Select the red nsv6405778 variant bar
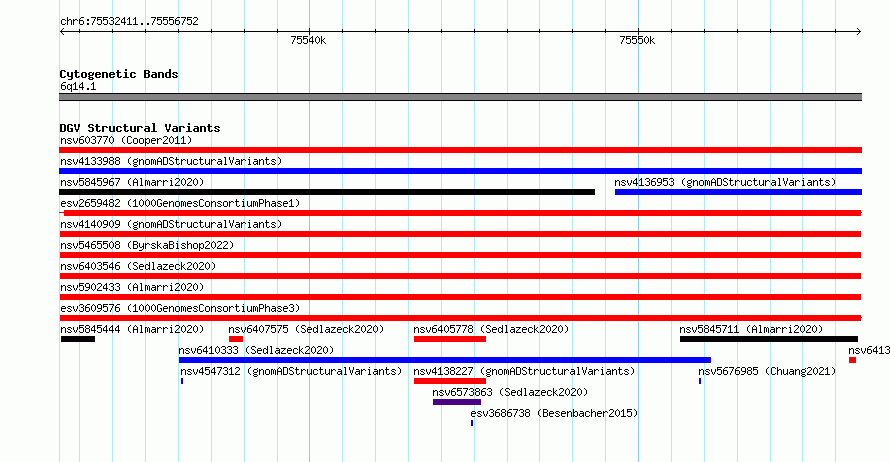 click(450, 339)
